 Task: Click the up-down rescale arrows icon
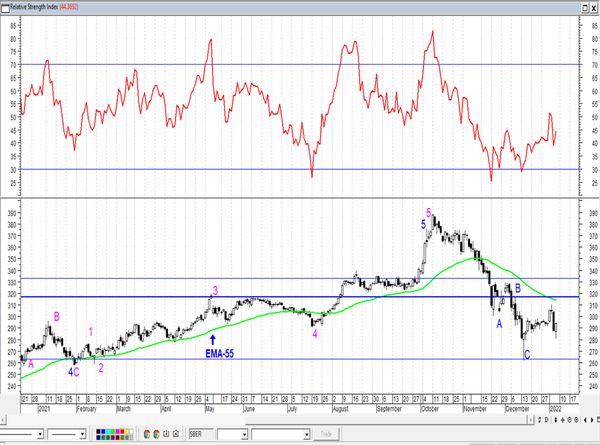(556, 420)
